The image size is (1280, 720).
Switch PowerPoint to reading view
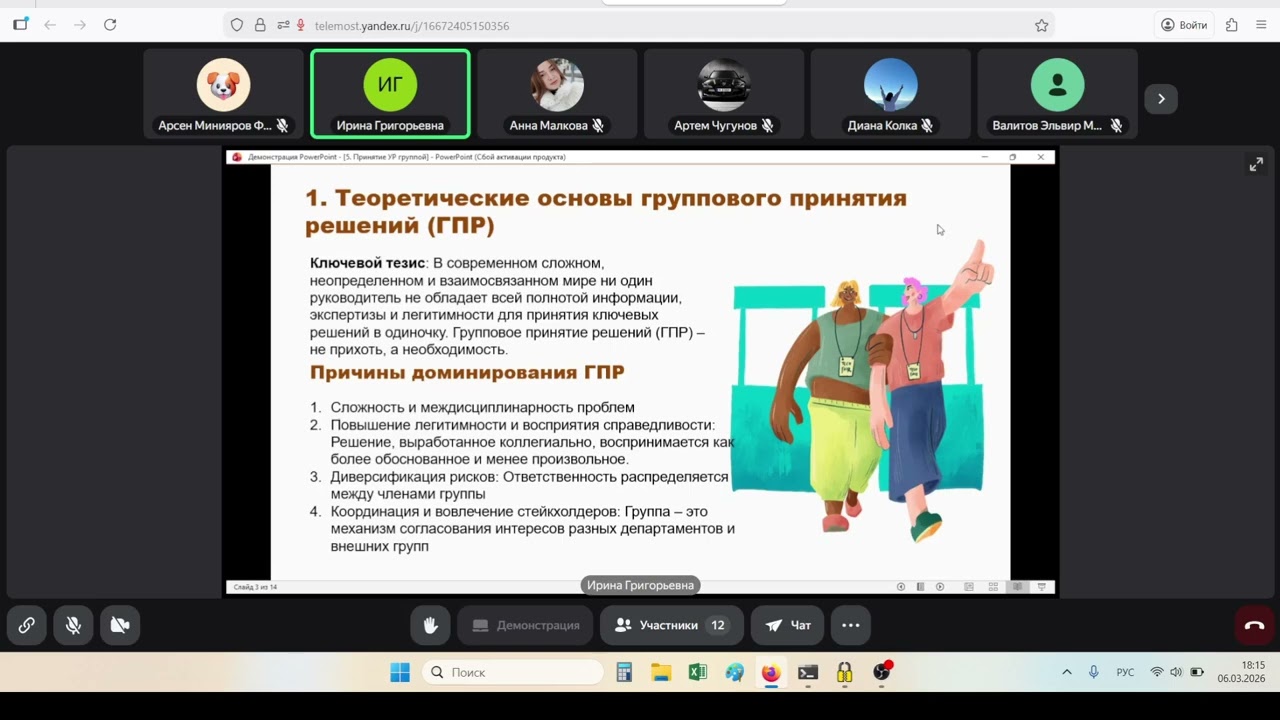[x=1017, y=587]
